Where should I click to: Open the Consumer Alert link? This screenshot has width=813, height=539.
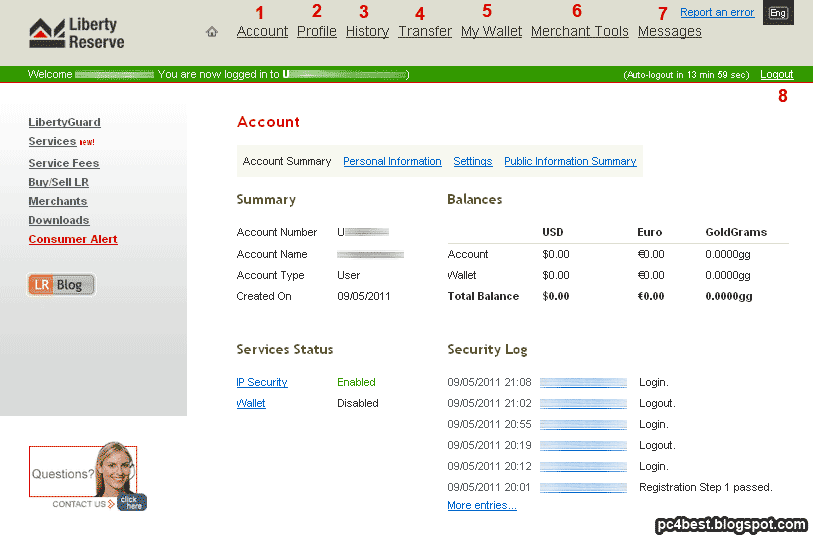73,239
